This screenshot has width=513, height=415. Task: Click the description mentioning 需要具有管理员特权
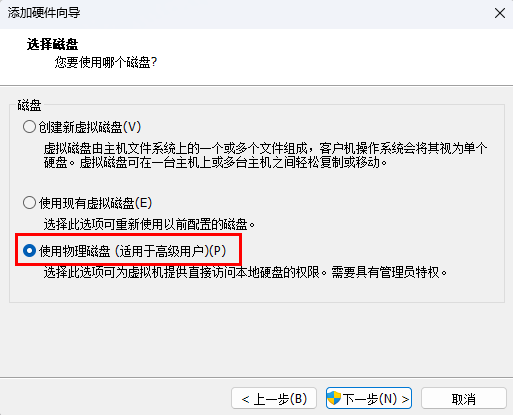(245, 272)
